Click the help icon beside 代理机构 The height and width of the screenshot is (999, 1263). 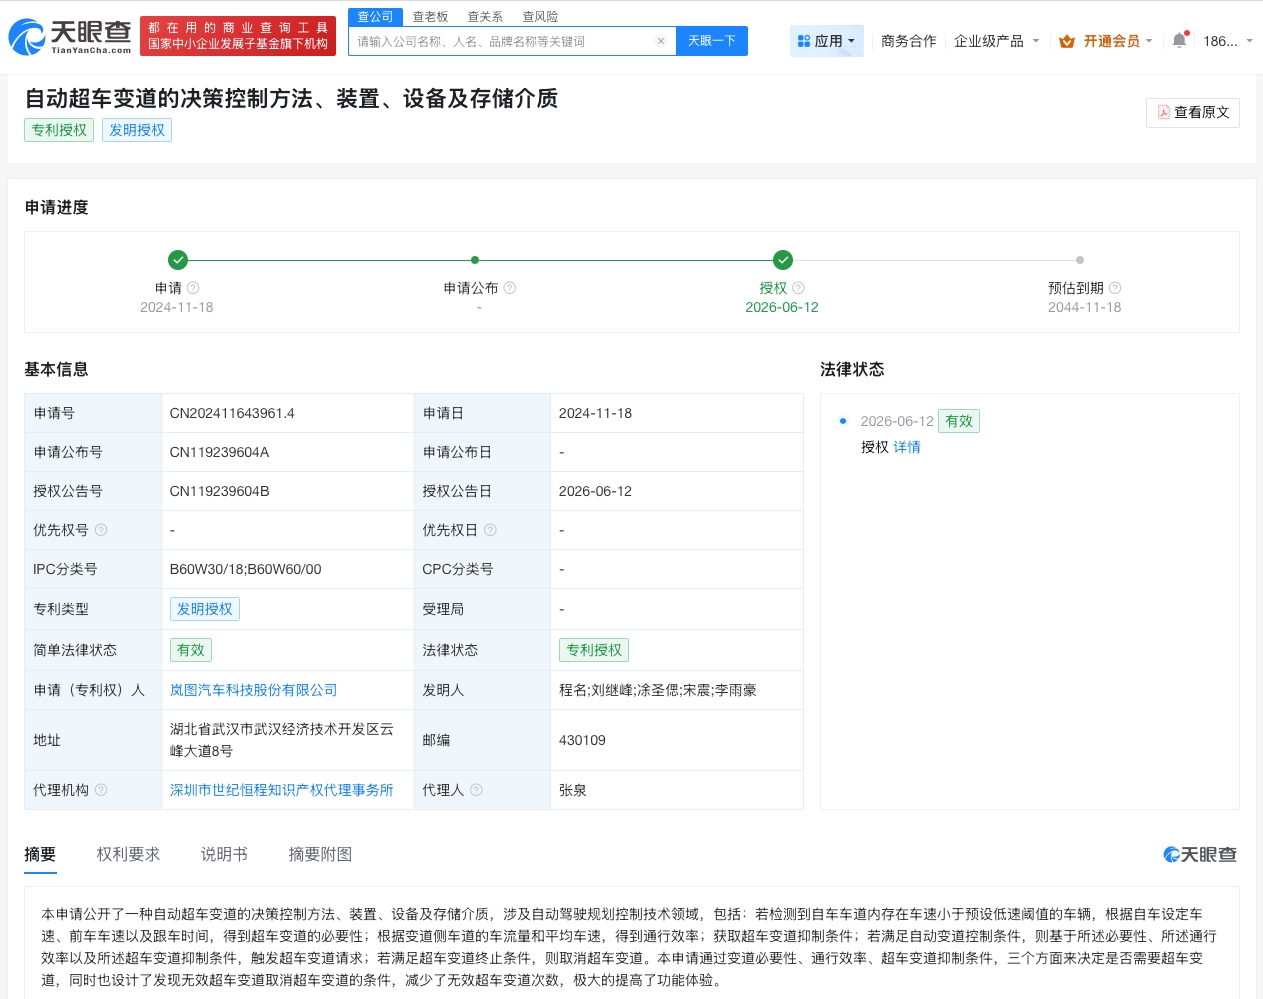pyautogui.click(x=101, y=790)
